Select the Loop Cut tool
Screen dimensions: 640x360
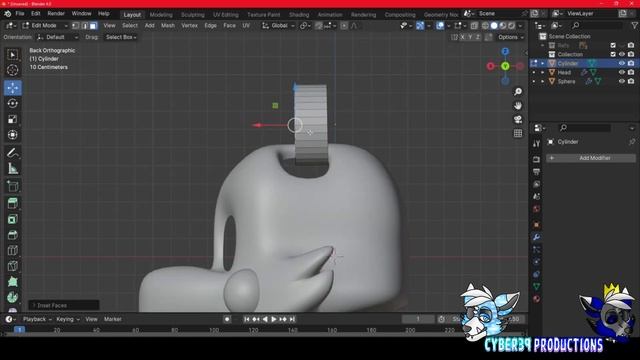point(13,251)
